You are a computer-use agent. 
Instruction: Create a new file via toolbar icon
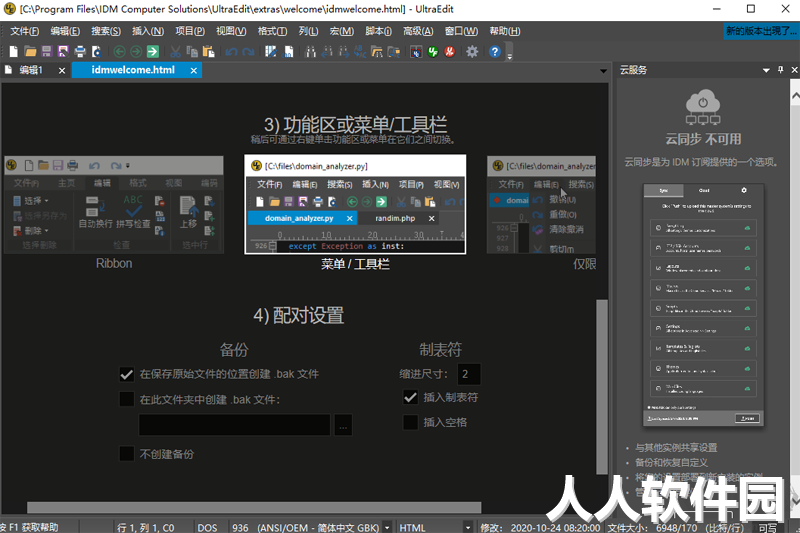14,52
